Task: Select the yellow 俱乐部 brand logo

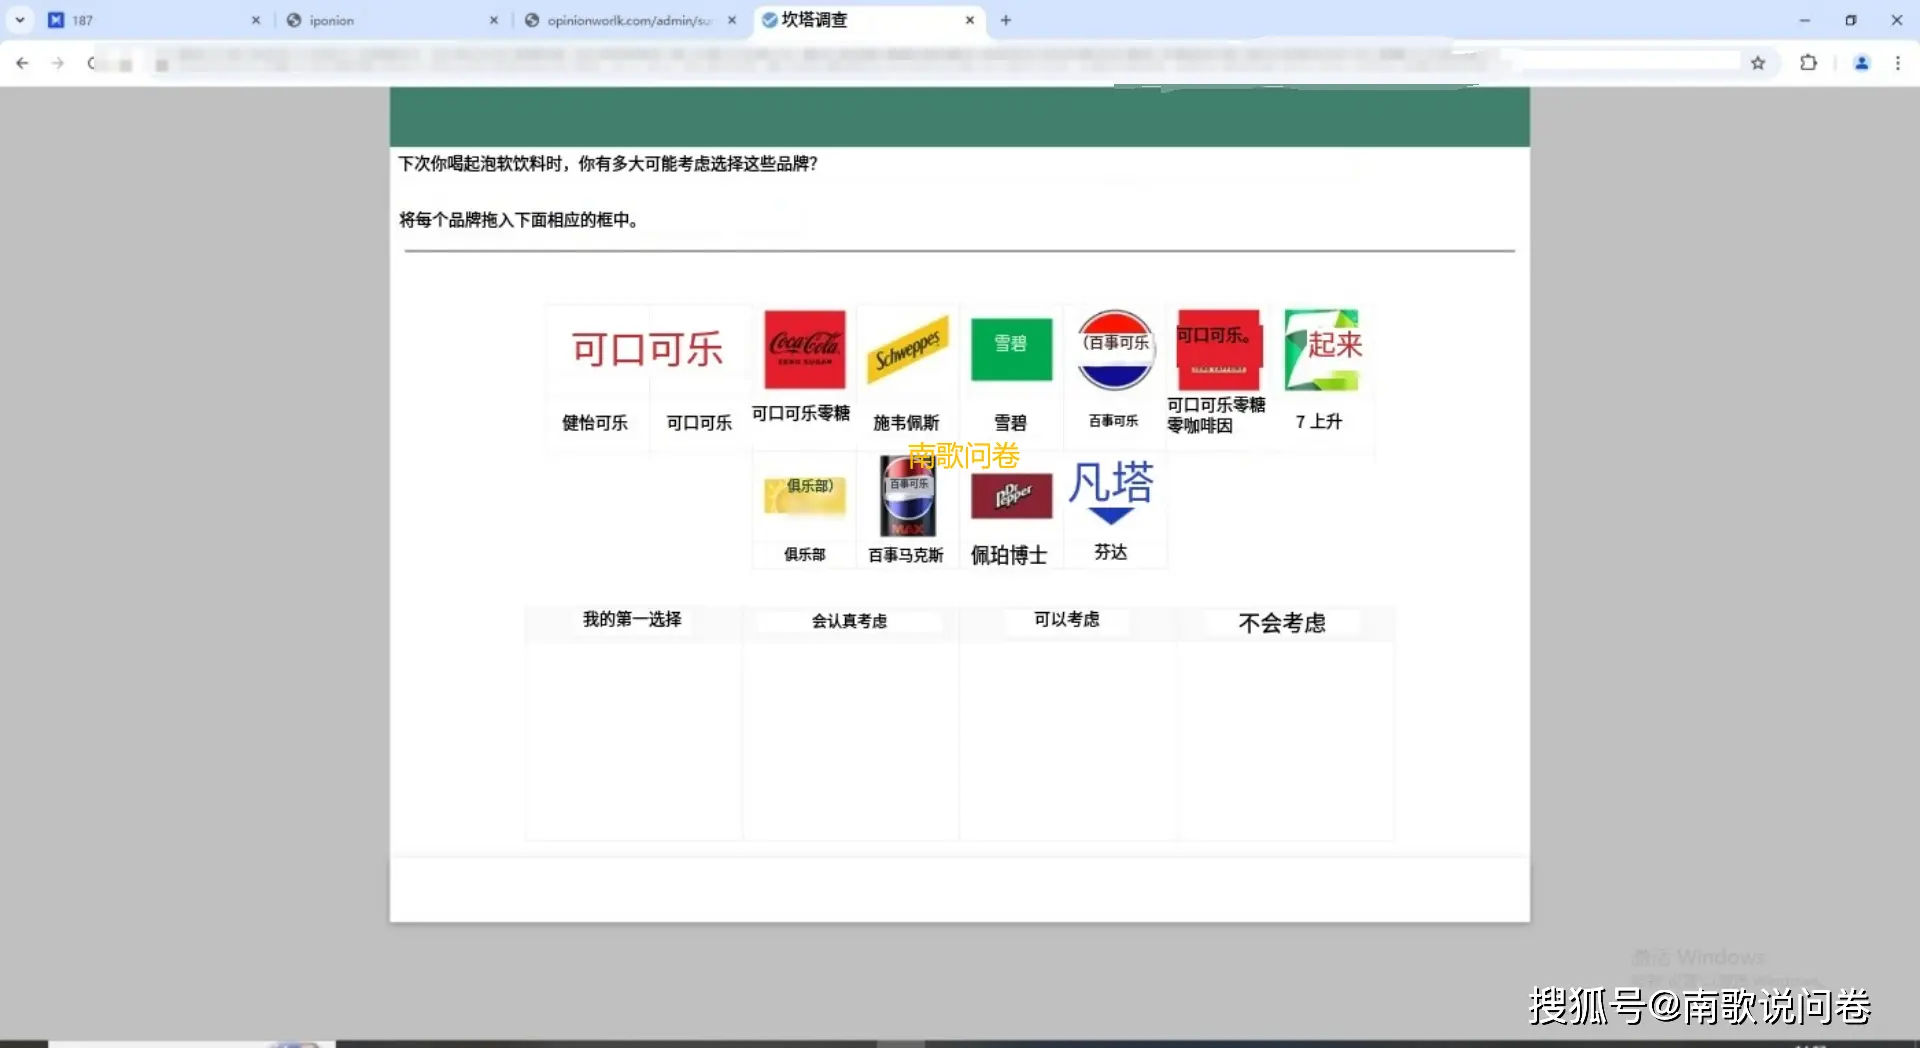Action: (x=803, y=495)
